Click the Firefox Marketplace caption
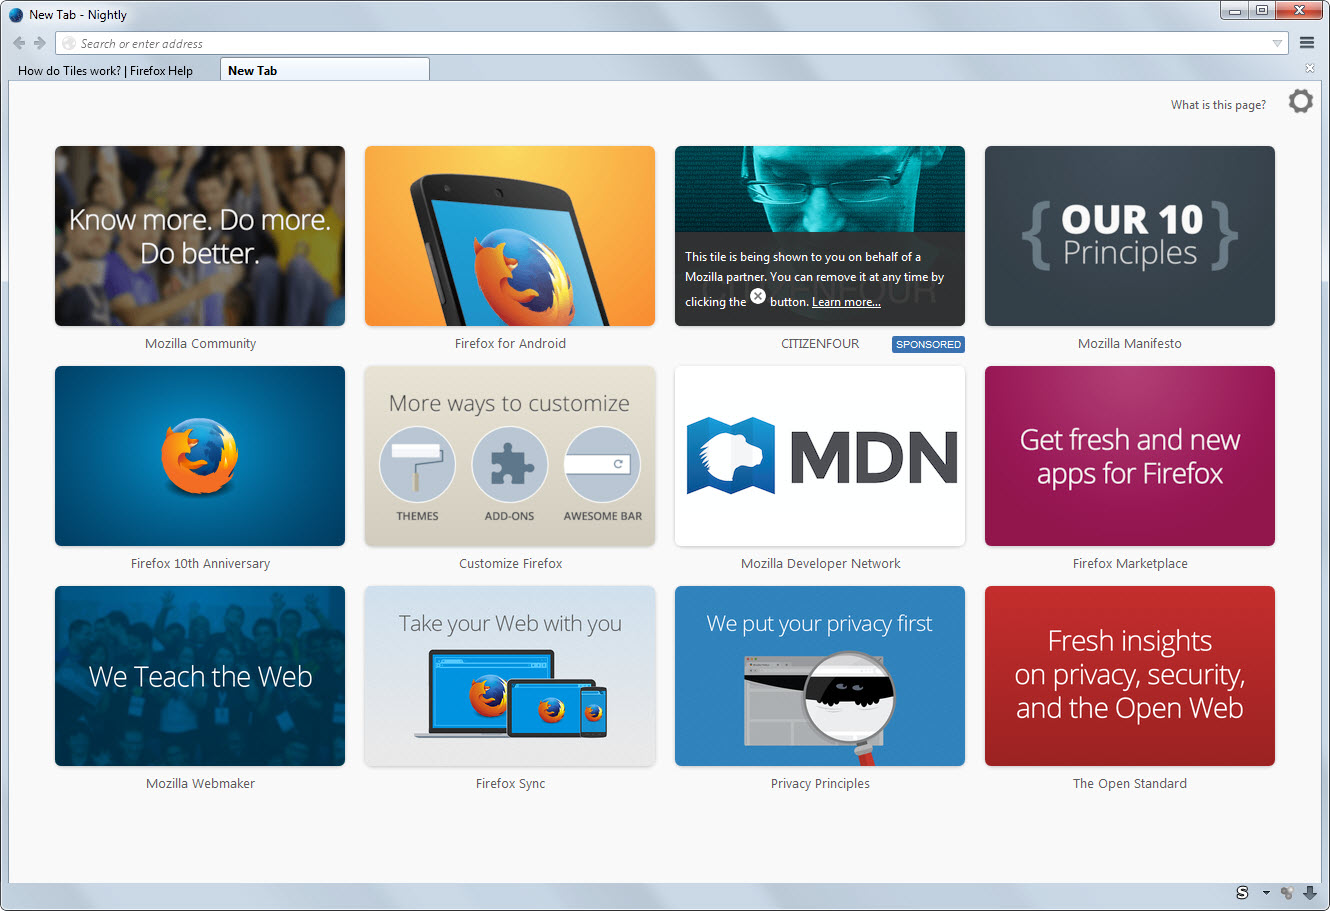1330x911 pixels. pos(1130,563)
